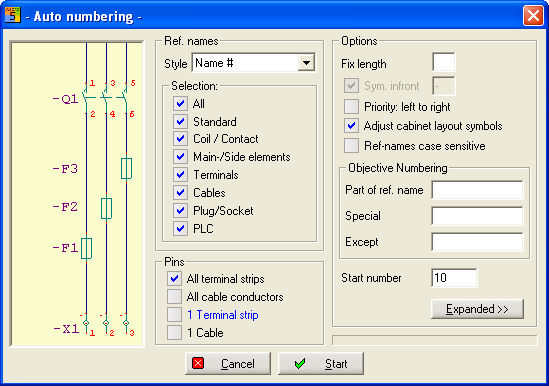This screenshot has width=549, height=386.
Task: Click the -F2 fuse label in preview
Action: pos(65,207)
